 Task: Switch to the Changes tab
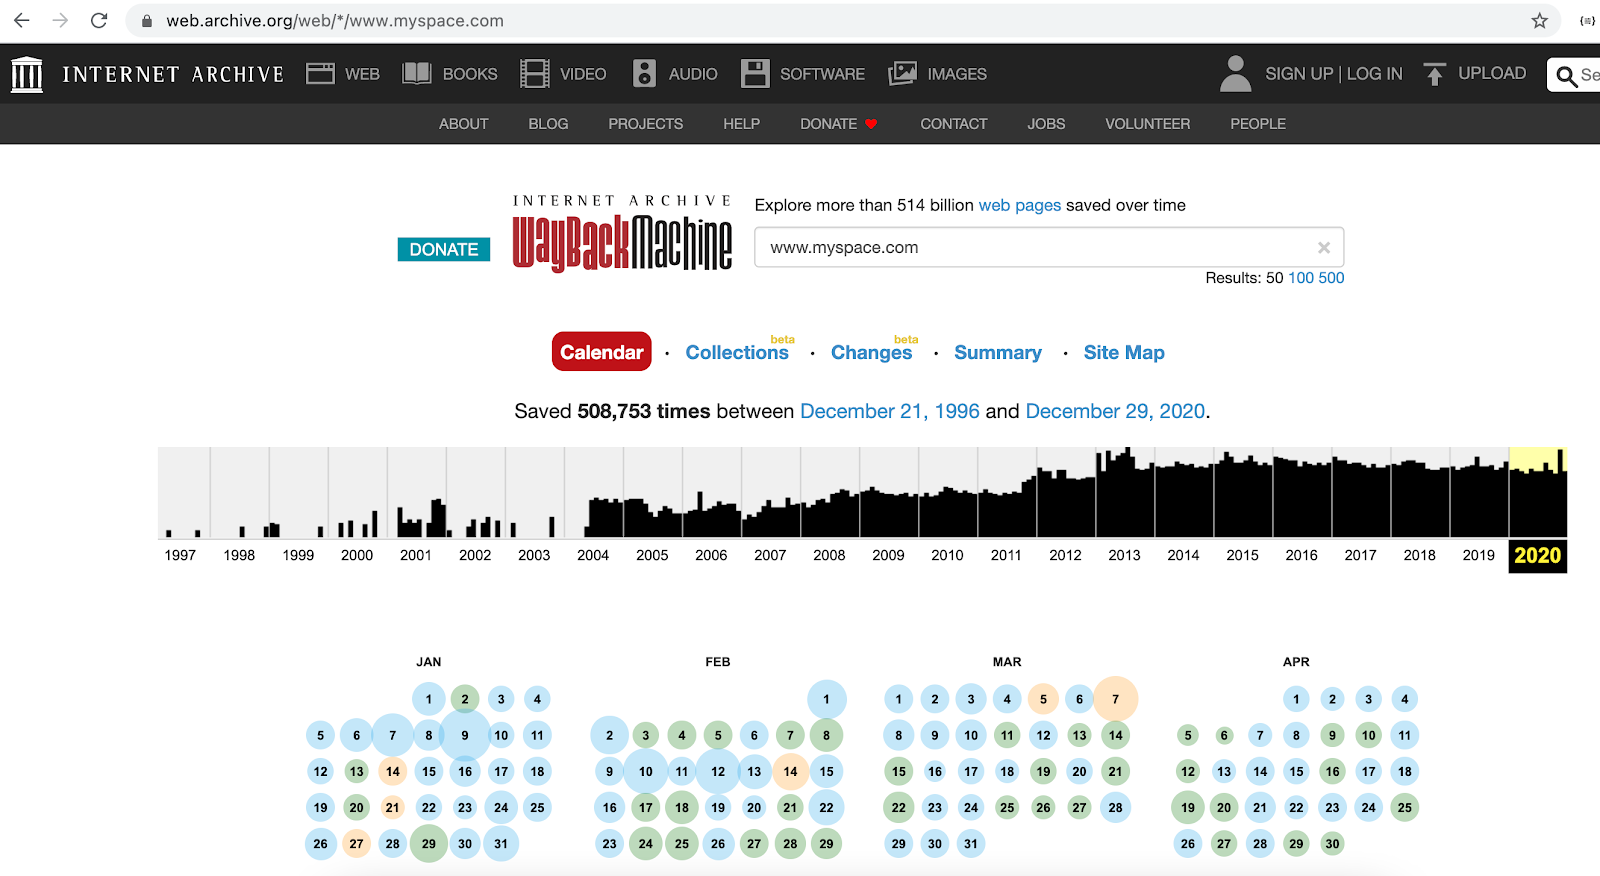(871, 352)
